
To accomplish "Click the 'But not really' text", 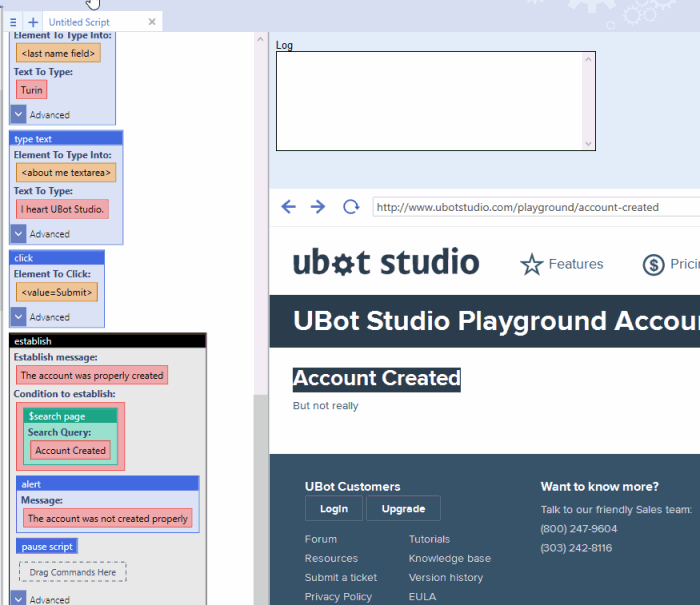I will click(325, 405).
